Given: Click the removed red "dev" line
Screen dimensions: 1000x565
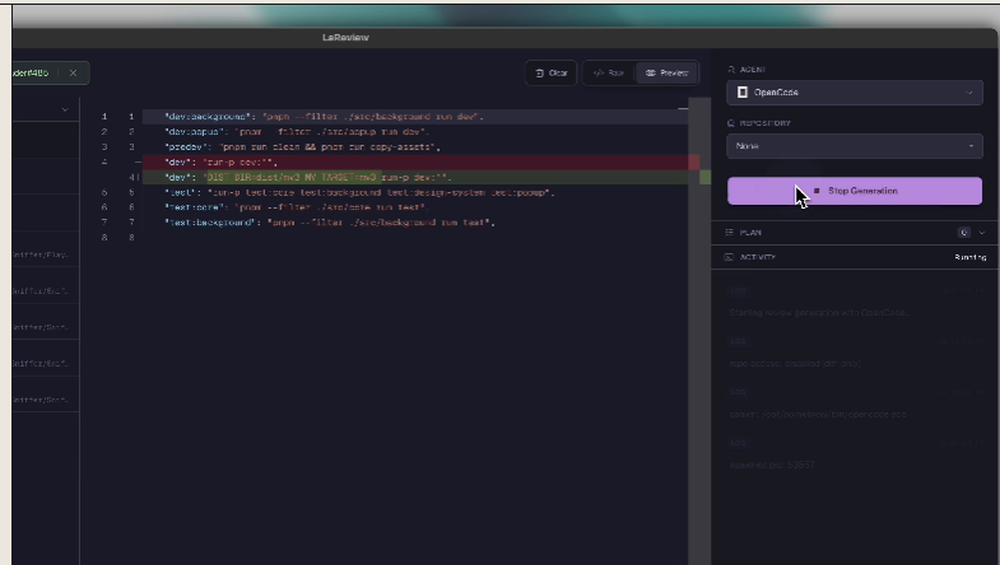Looking at the screenshot, I should pos(415,163).
